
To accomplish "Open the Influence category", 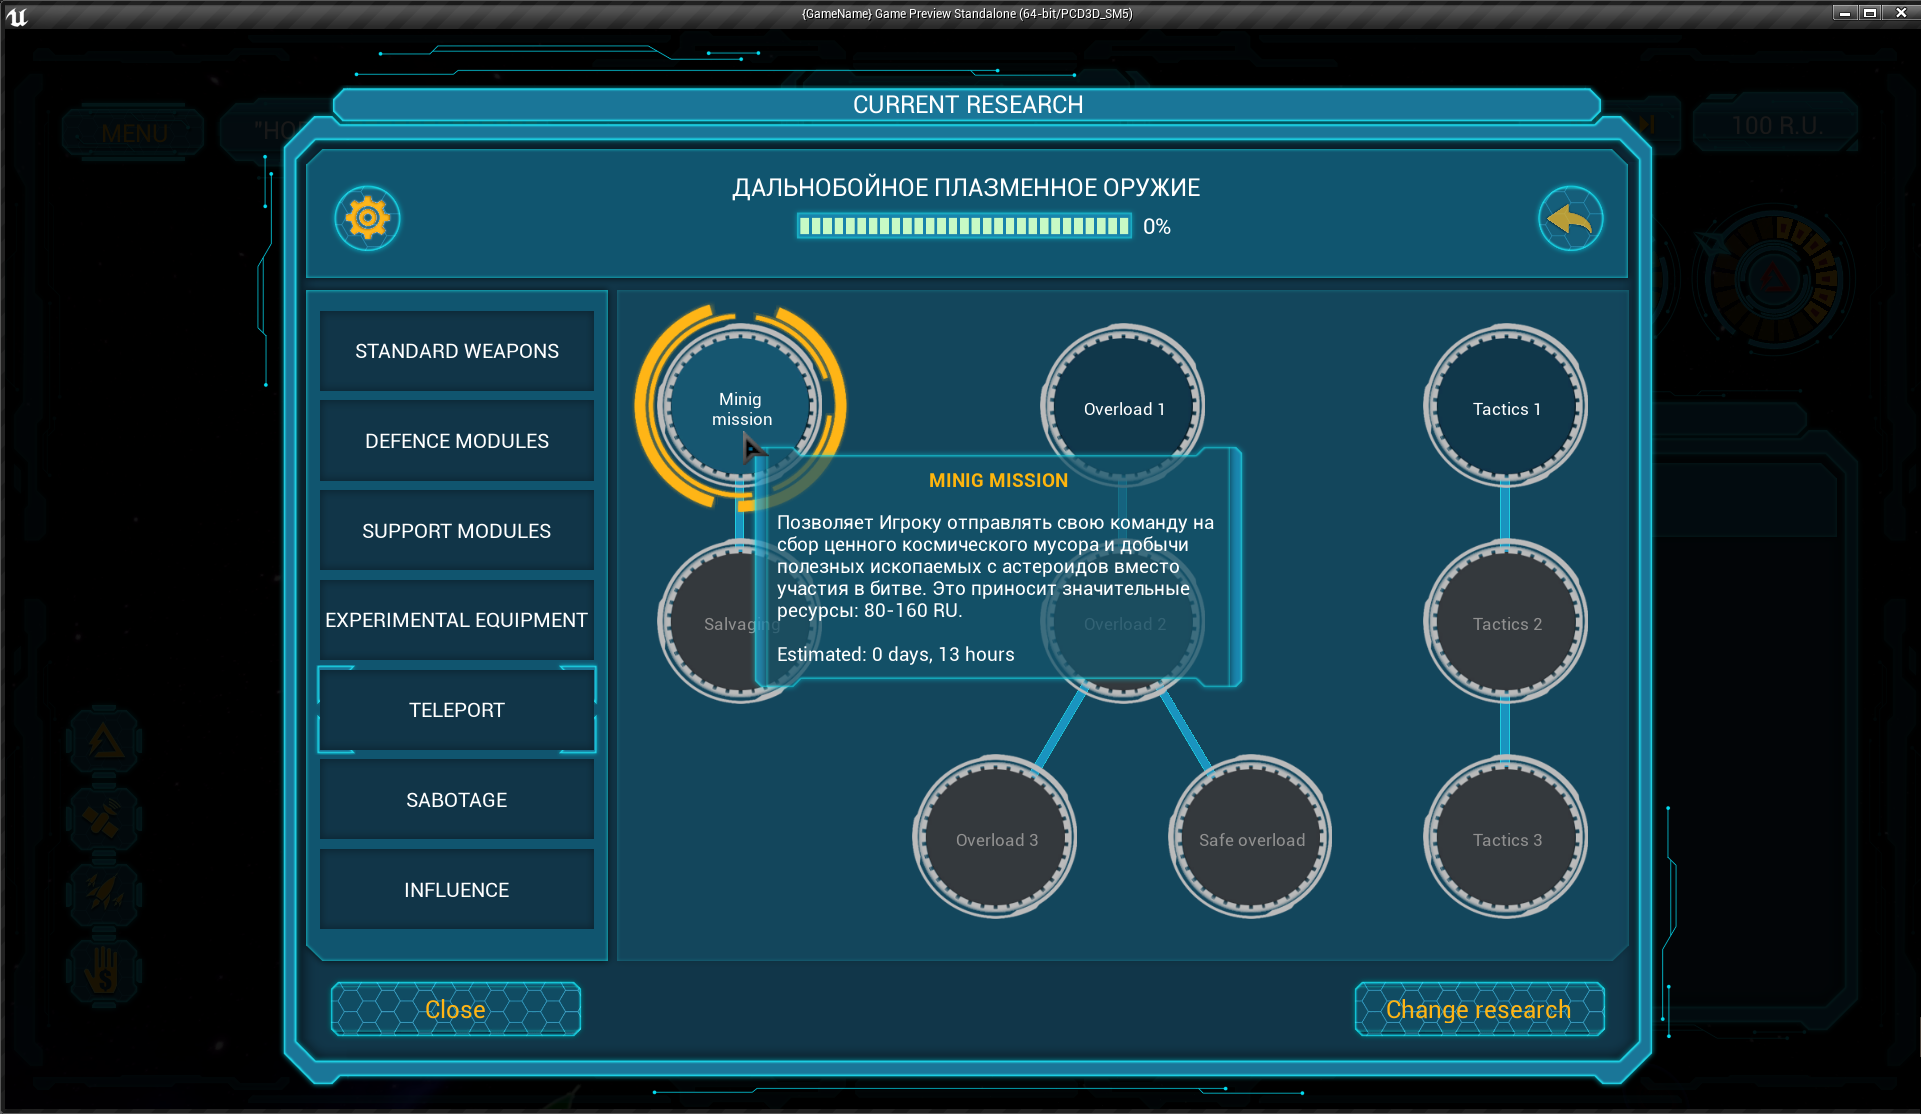I will point(457,890).
